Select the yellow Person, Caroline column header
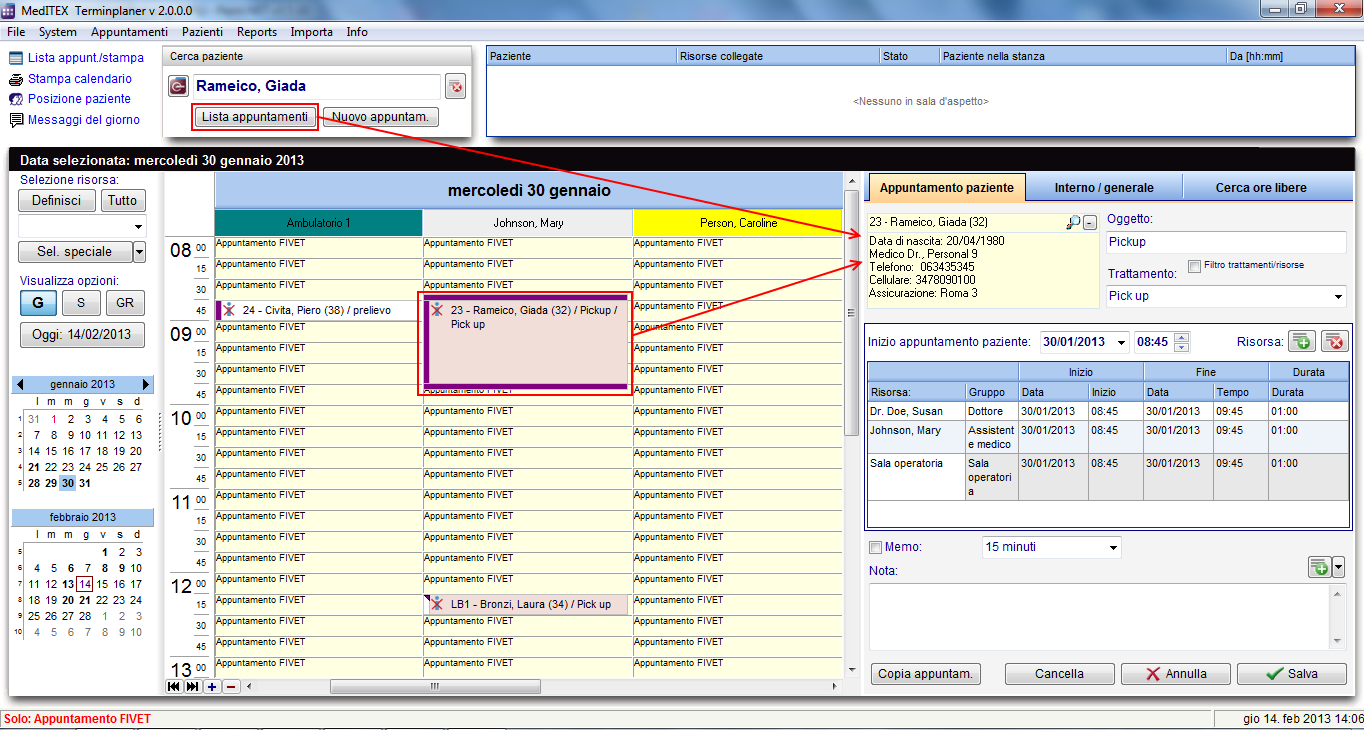The image size is (1364, 730). coord(738,223)
